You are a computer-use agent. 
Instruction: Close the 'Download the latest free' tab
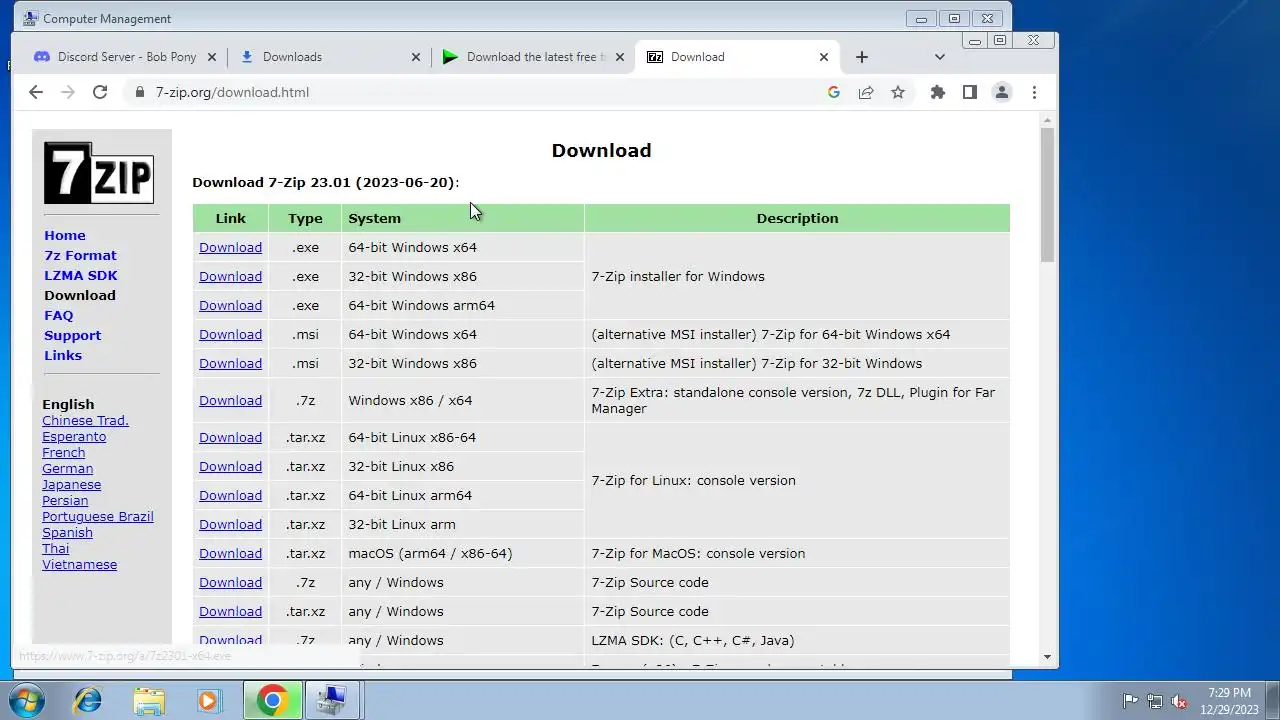[620, 57]
